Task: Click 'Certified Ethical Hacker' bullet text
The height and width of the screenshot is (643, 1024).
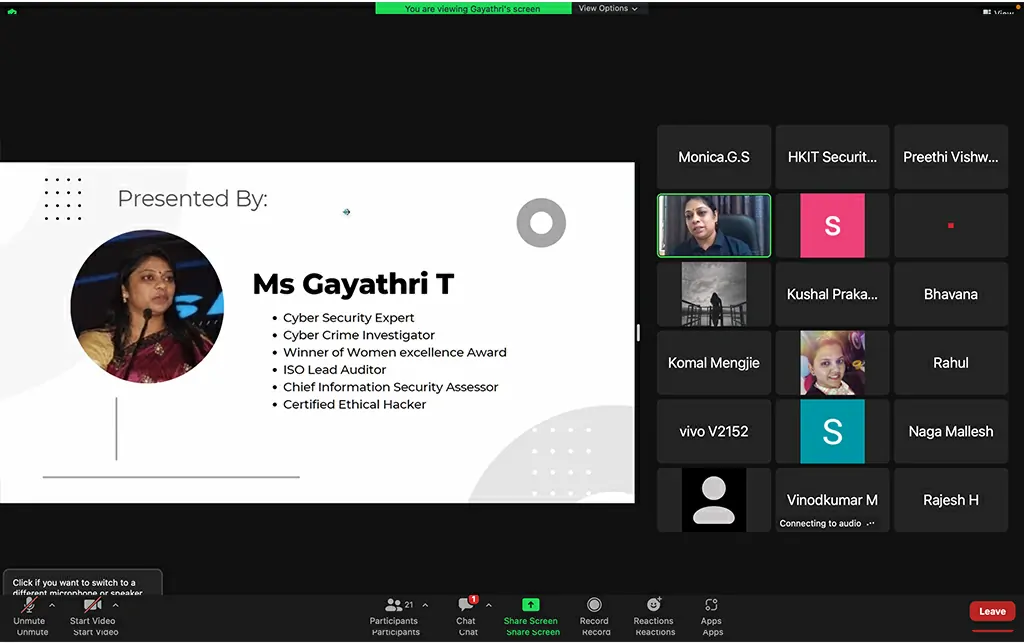Action: [354, 404]
